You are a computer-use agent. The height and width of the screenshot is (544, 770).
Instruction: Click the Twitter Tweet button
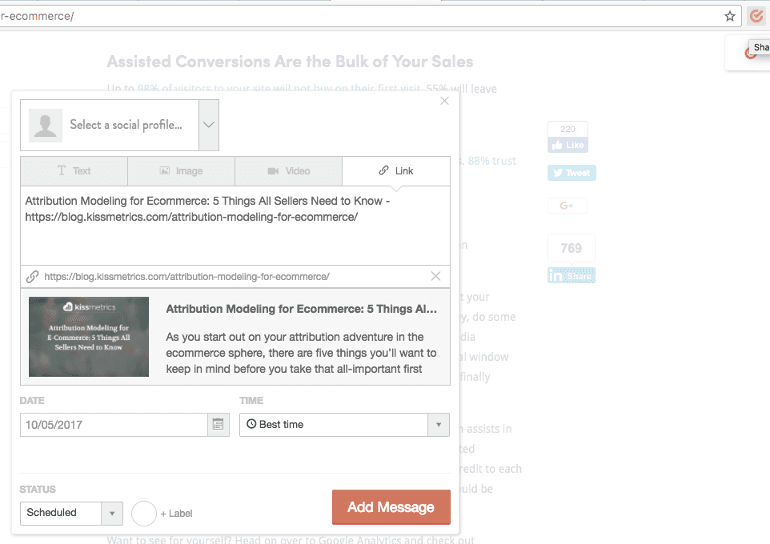pos(571,173)
